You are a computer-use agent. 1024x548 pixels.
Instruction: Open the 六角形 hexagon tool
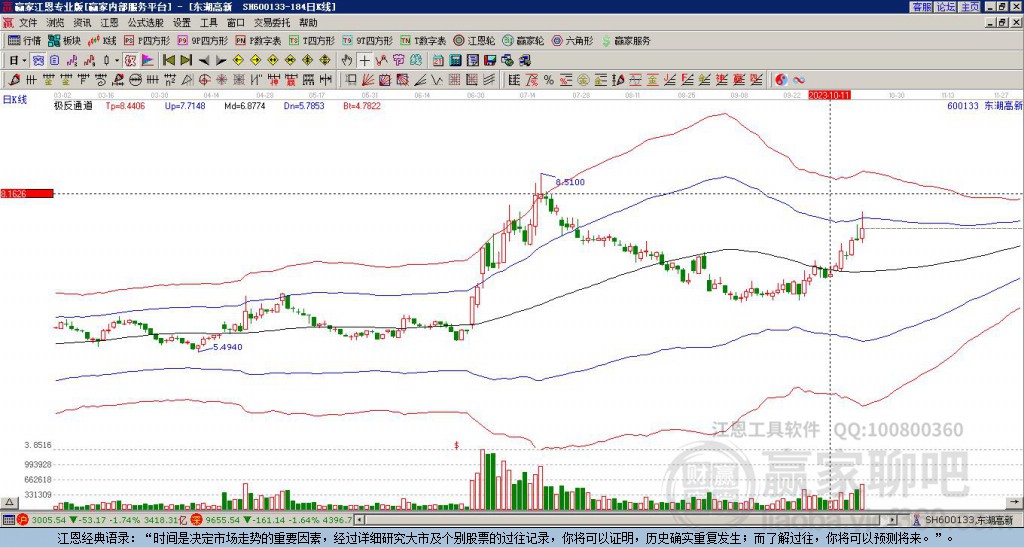[573, 40]
